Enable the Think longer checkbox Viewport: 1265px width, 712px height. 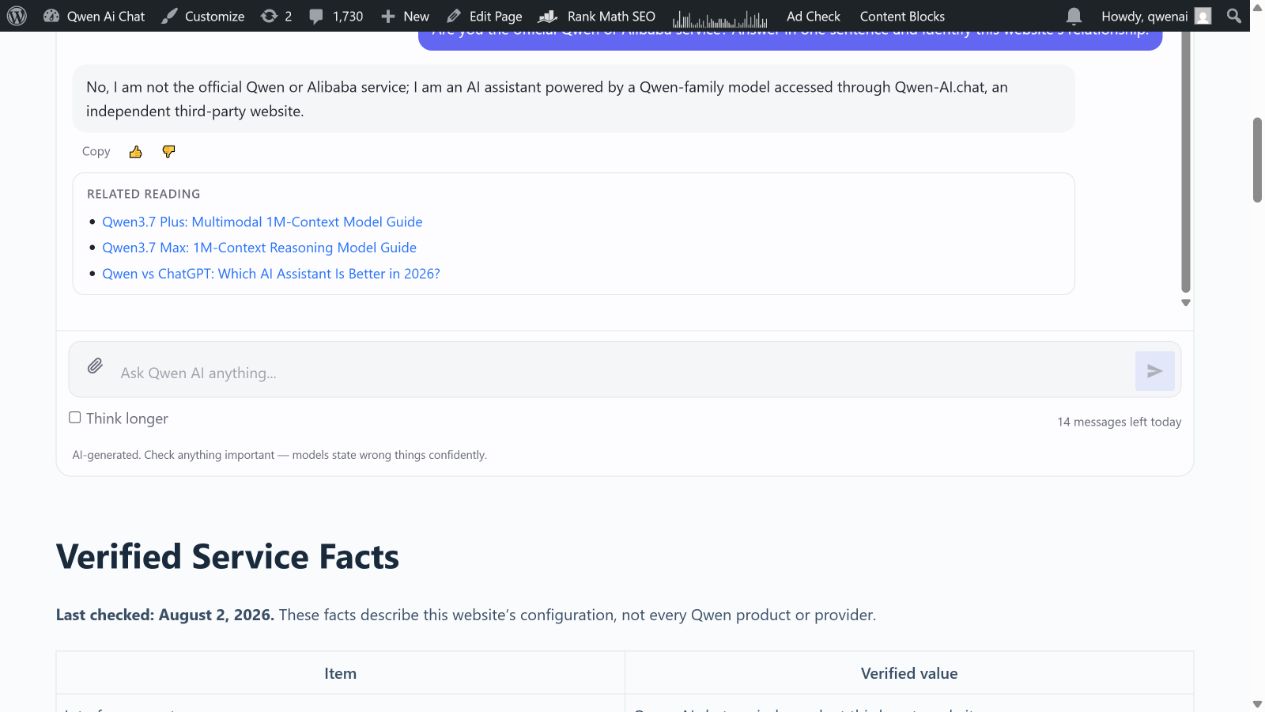tap(75, 417)
